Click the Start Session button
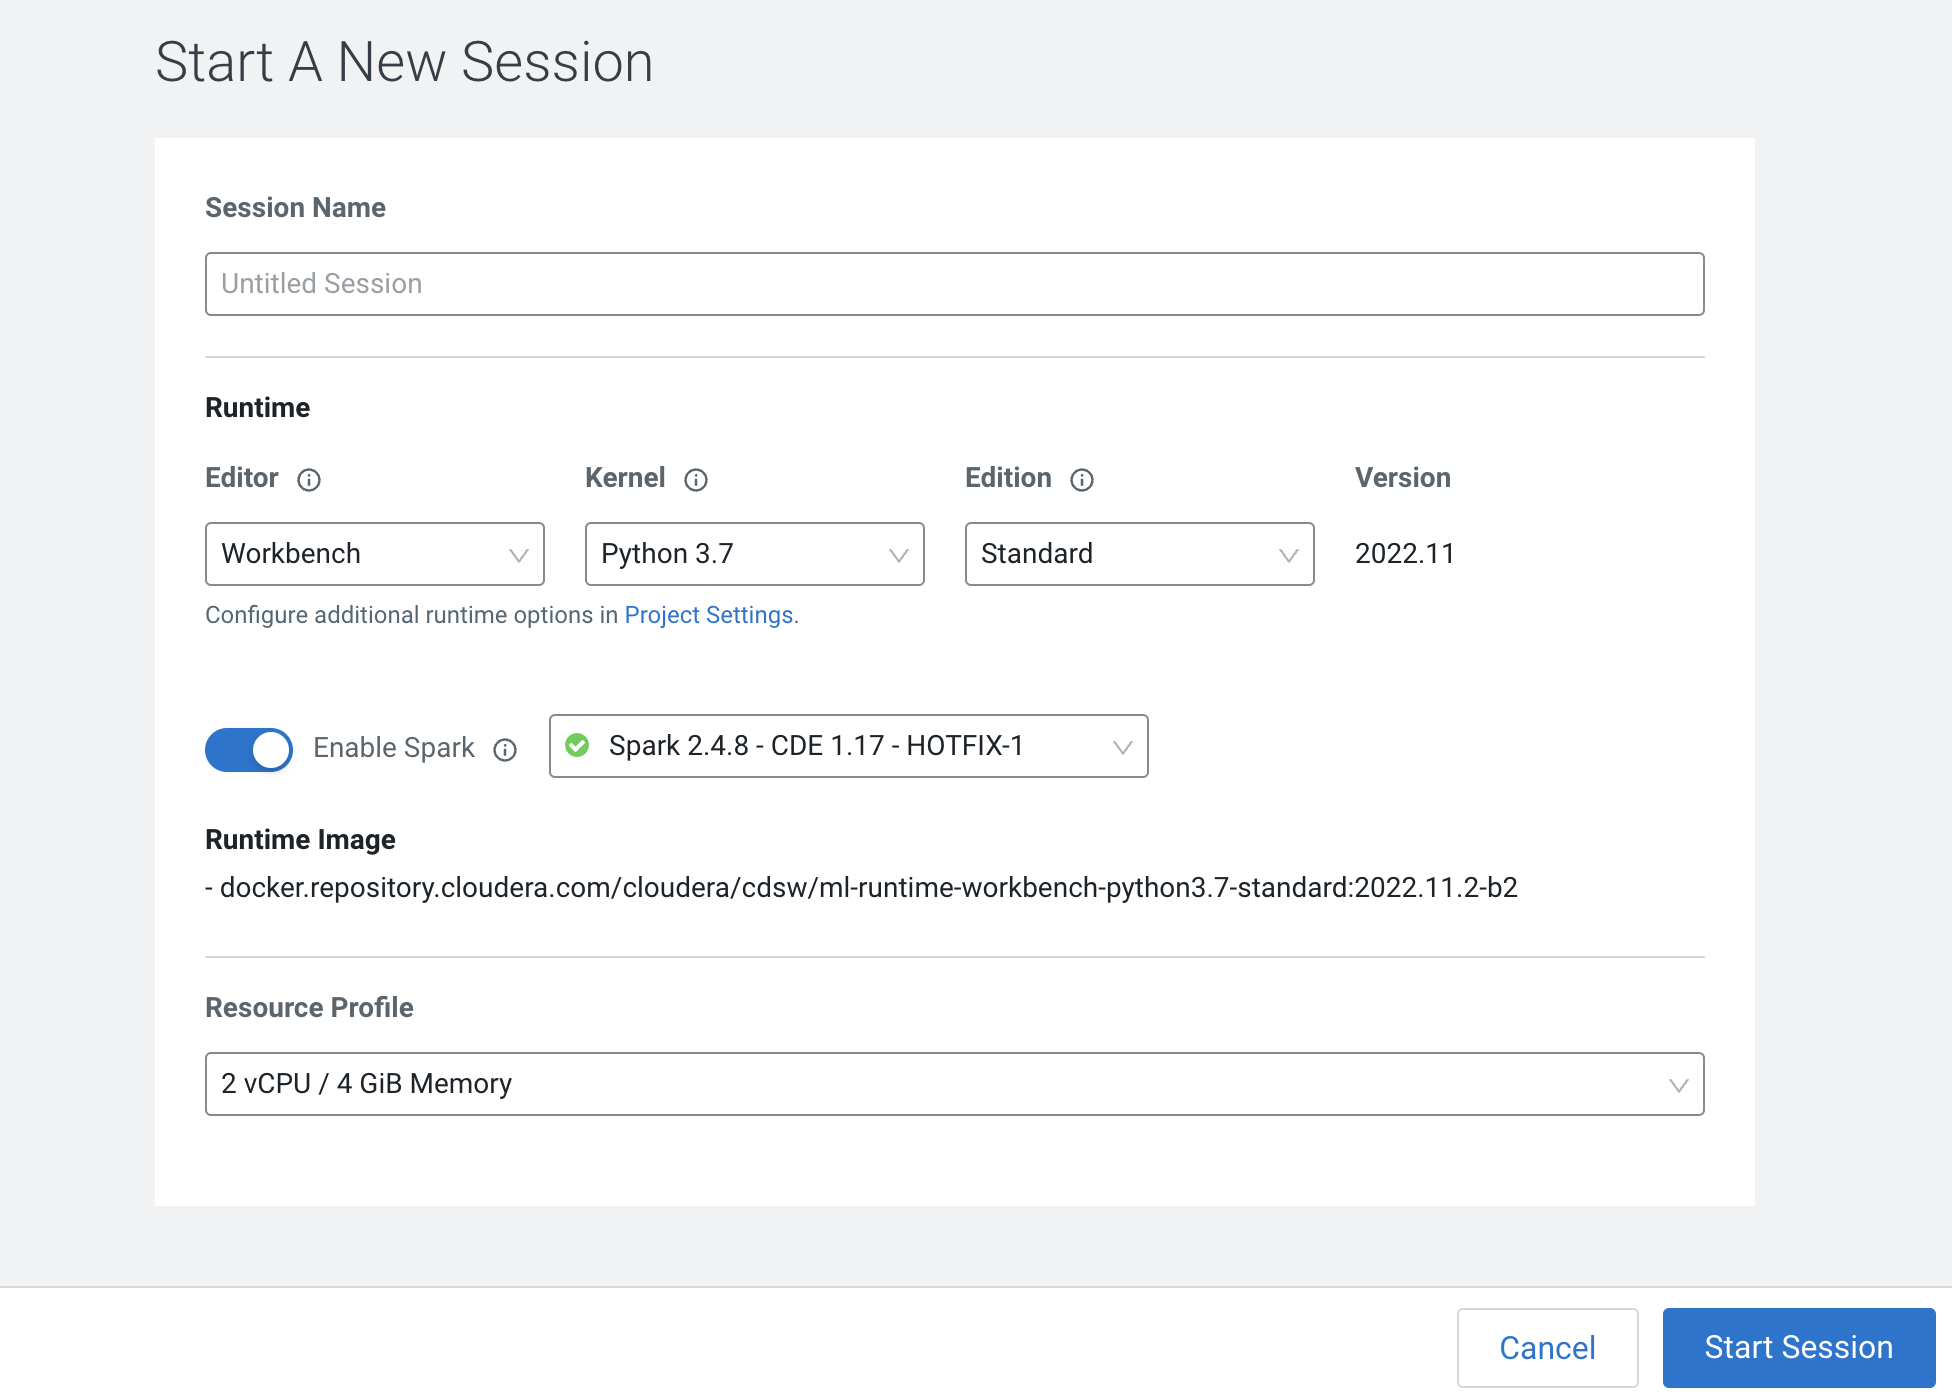The width and height of the screenshot is (1952, 1396). pos(1798,1347)
